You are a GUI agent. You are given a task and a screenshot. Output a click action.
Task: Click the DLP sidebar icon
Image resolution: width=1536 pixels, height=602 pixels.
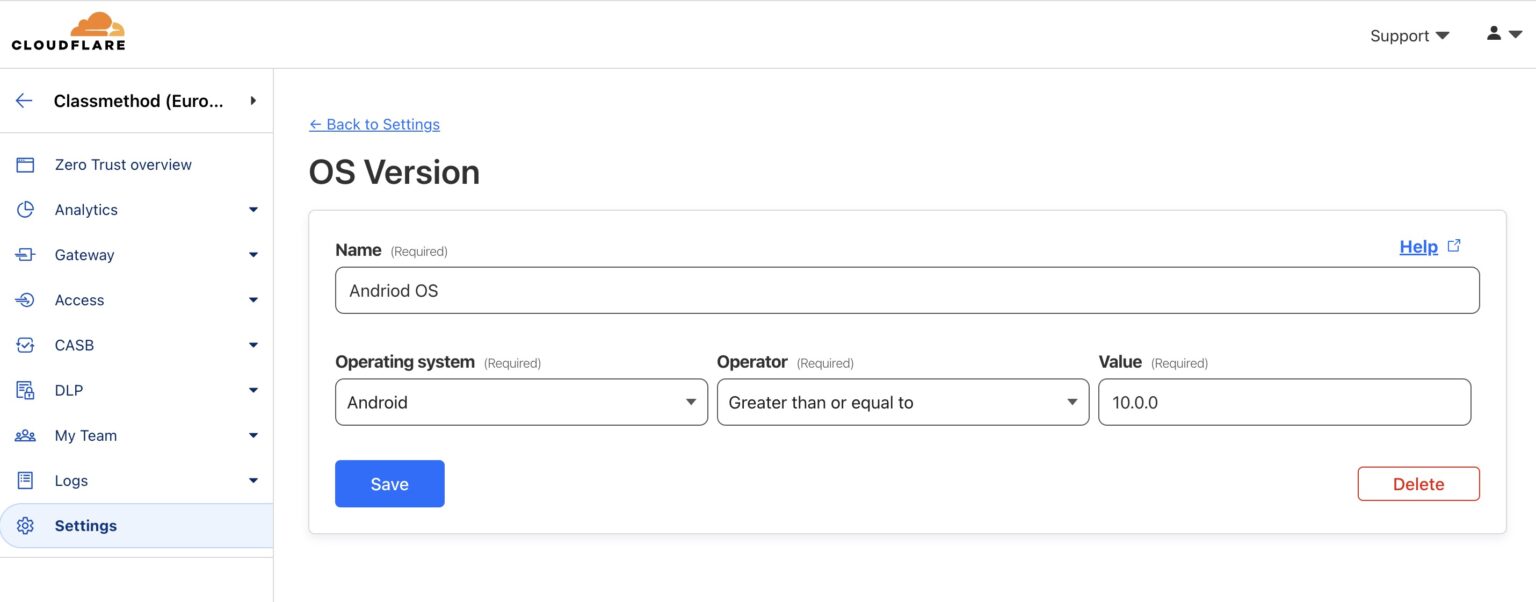pyautogui.click(x=24, y=389)
